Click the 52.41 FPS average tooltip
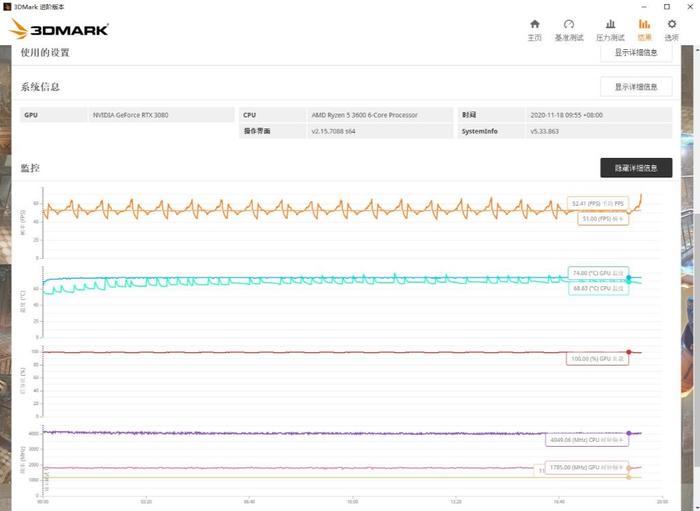Screen dimensions: 700x511 pos(598,204)
